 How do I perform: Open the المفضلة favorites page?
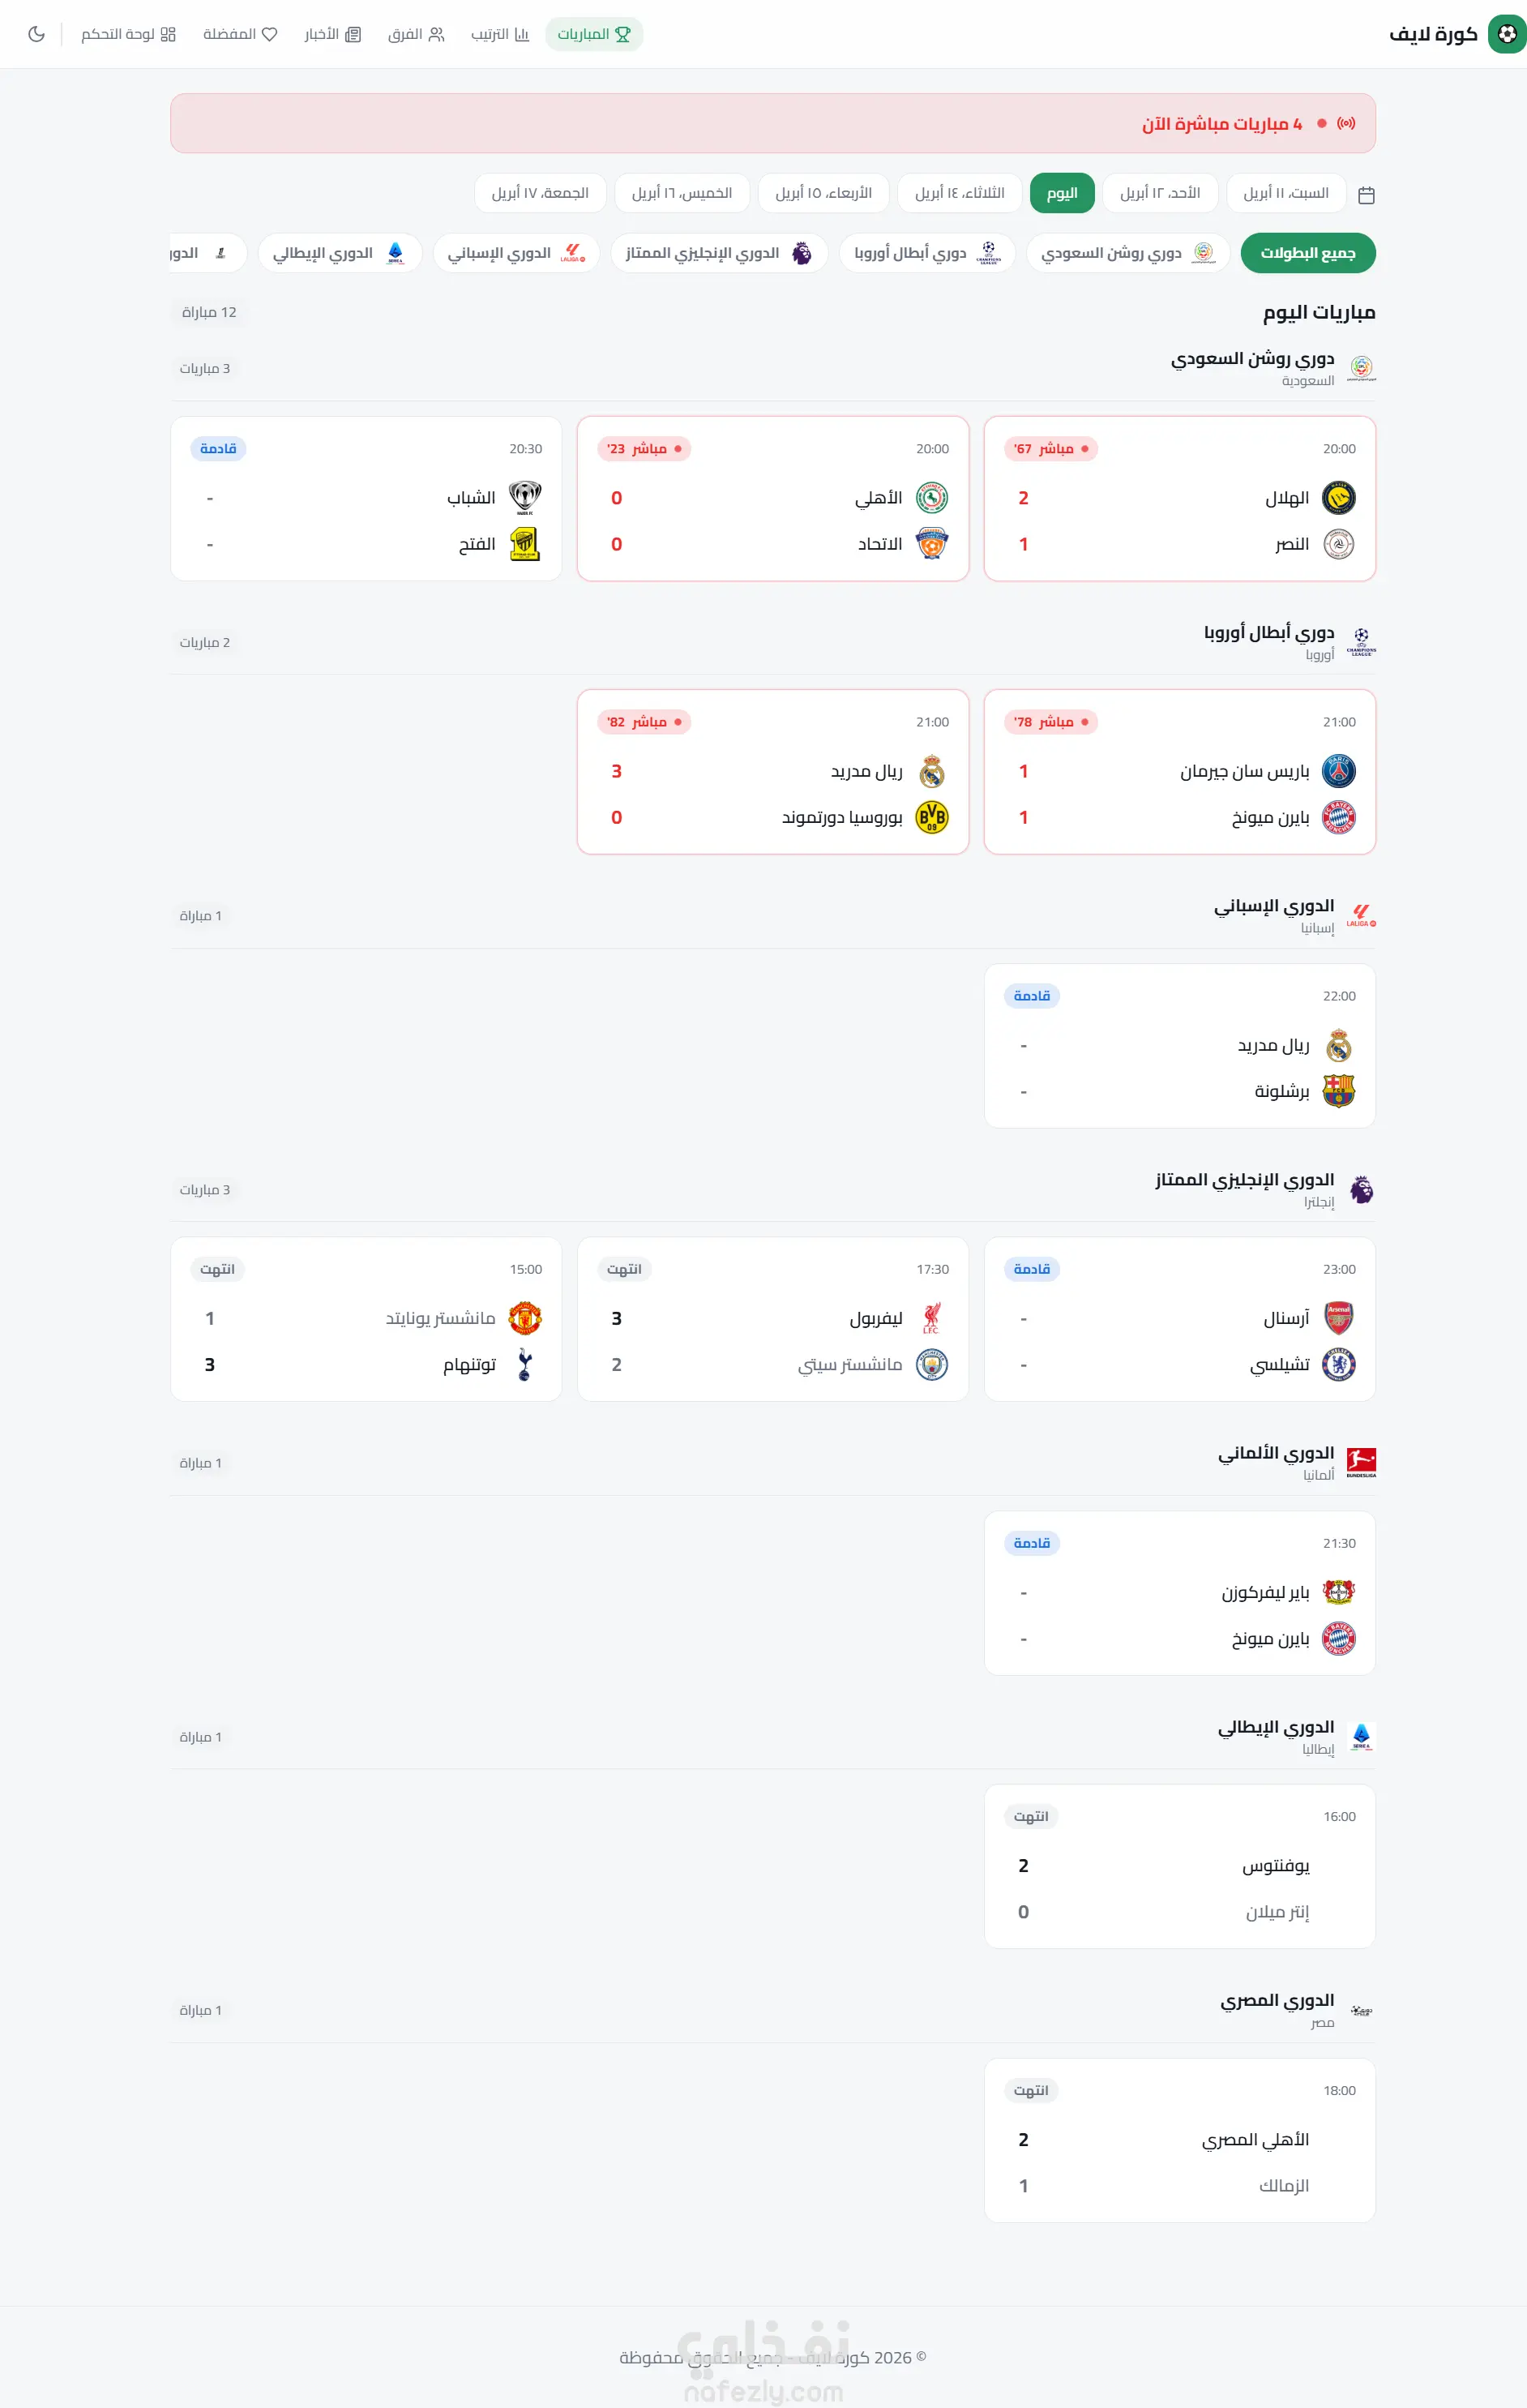(x=240, y=34)
